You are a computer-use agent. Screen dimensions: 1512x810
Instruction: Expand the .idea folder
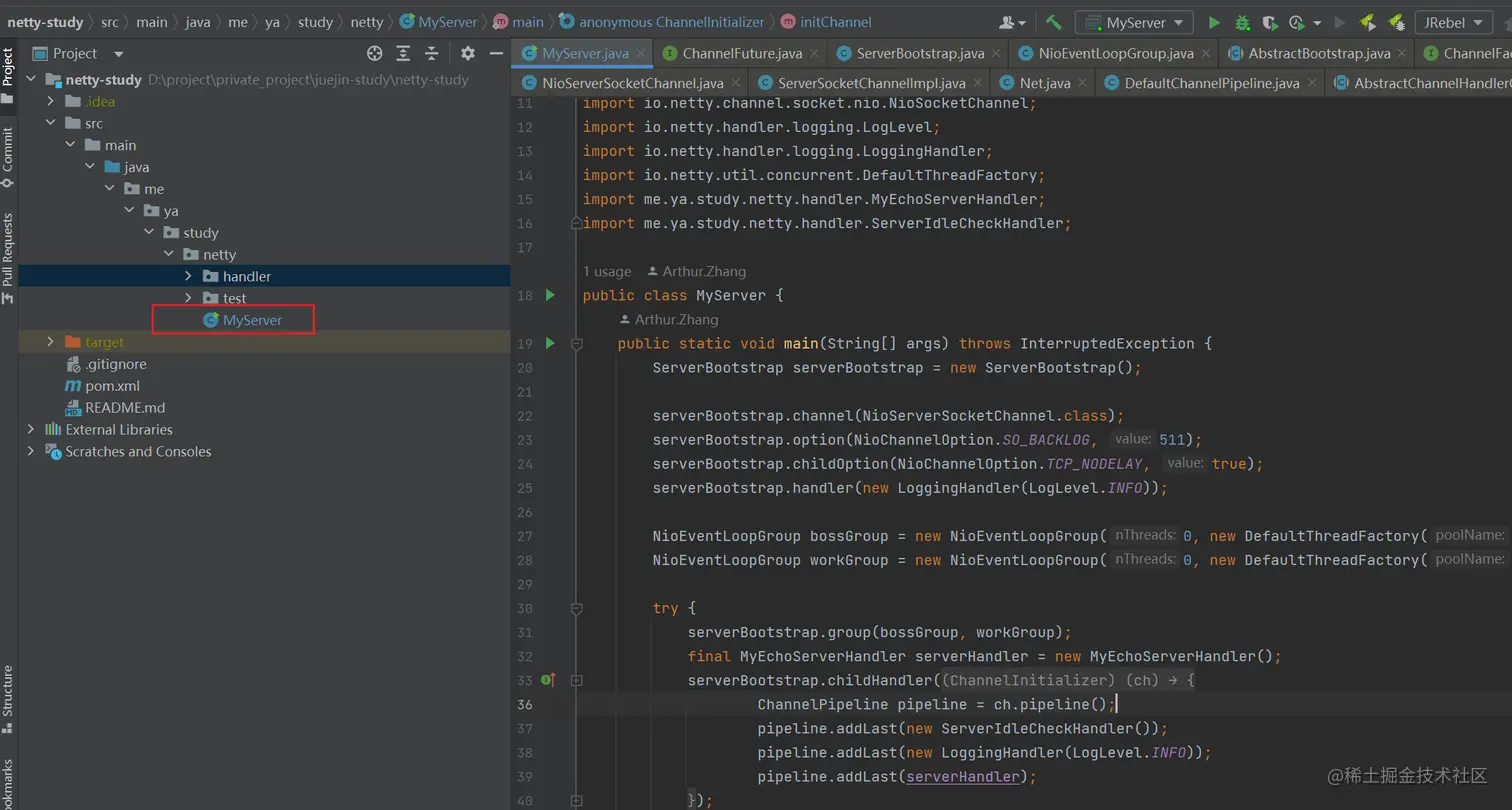[51, 101]
